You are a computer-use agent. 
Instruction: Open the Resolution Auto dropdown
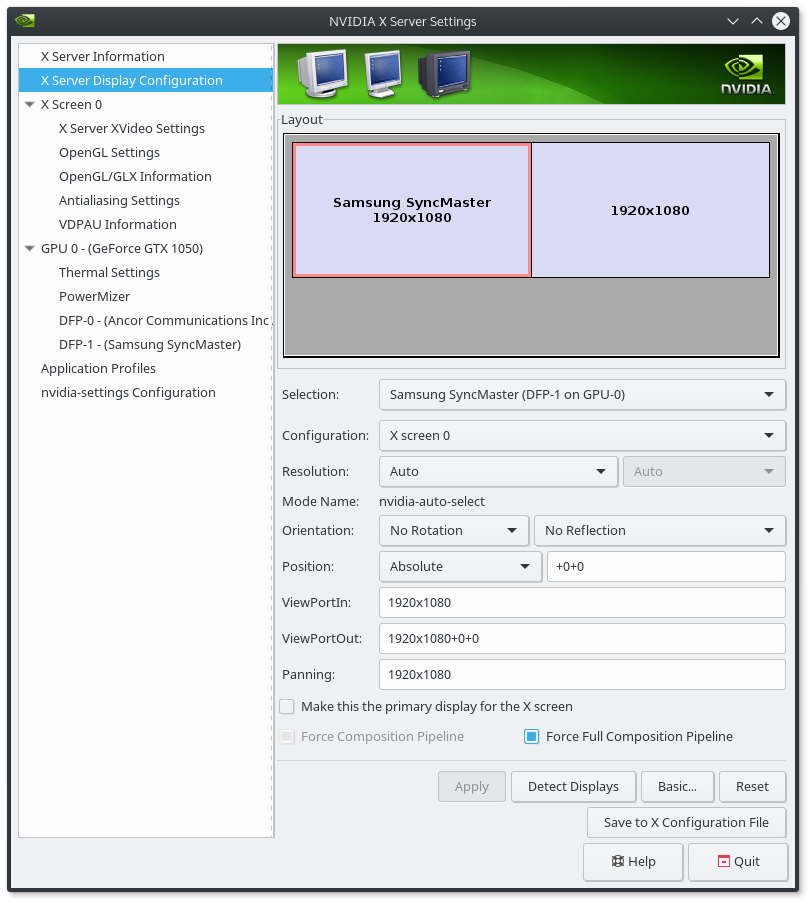[x=498, y=472]
